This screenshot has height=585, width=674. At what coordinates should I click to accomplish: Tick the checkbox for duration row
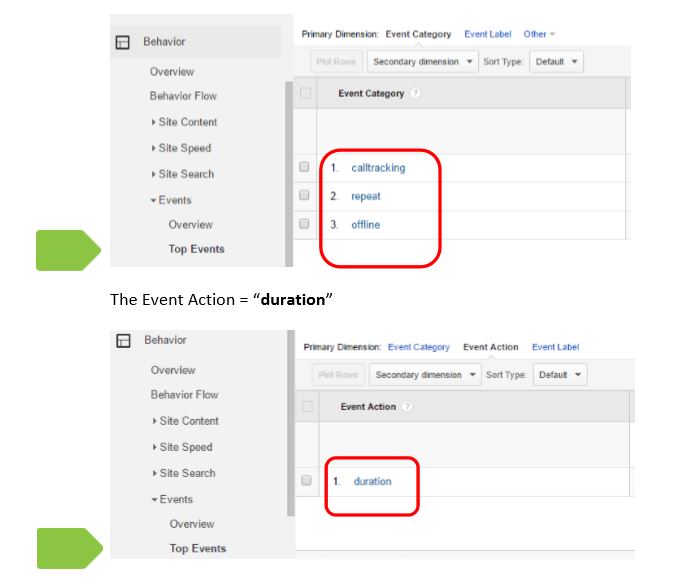point(306,480)
